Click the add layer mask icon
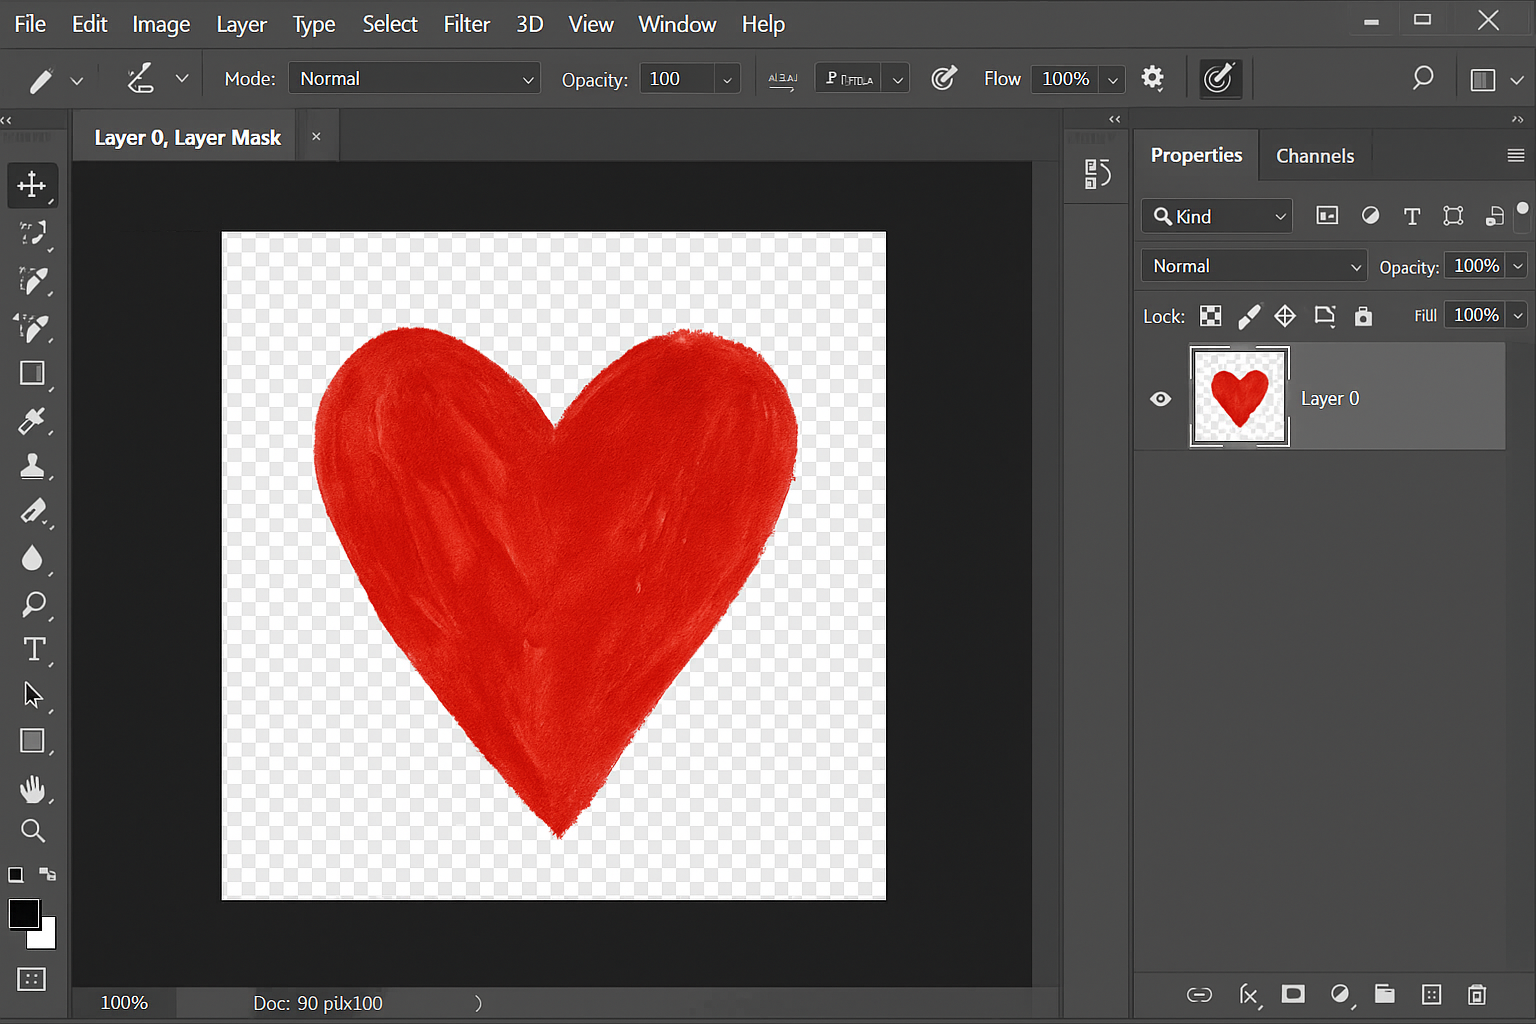This screenshot has height=1024, width=1536. coord(1293,994)
